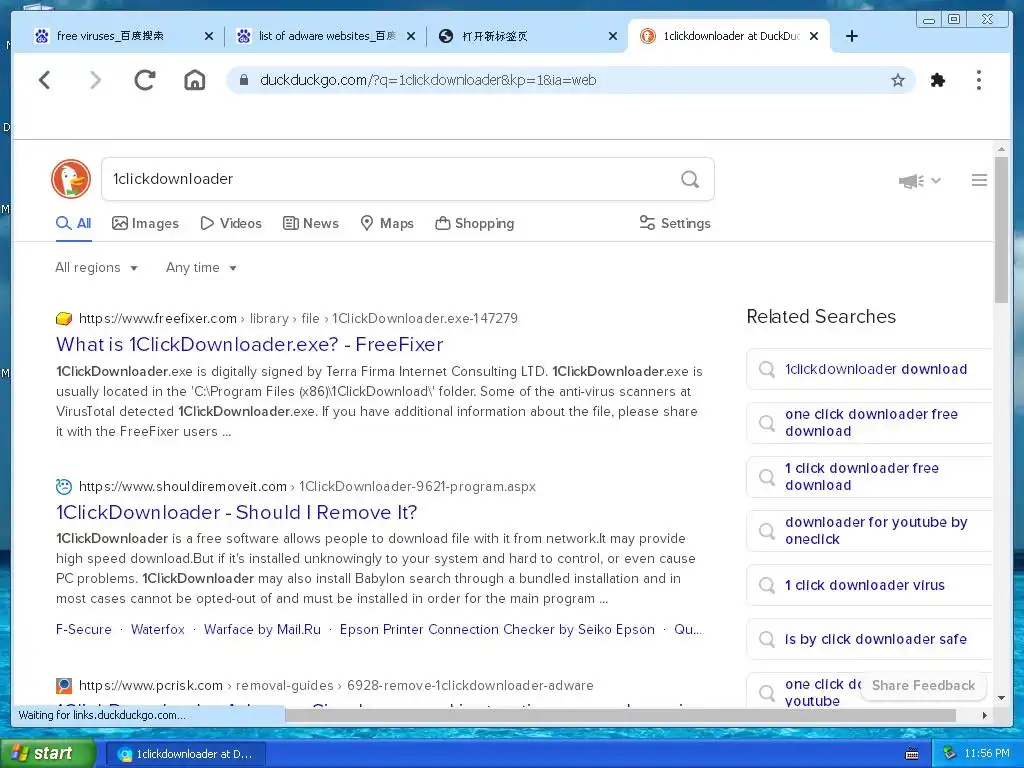Open the 'Warface by Mail.Ru' sitelink
Screen dimensions: 1024x768
tap(262, 630)
